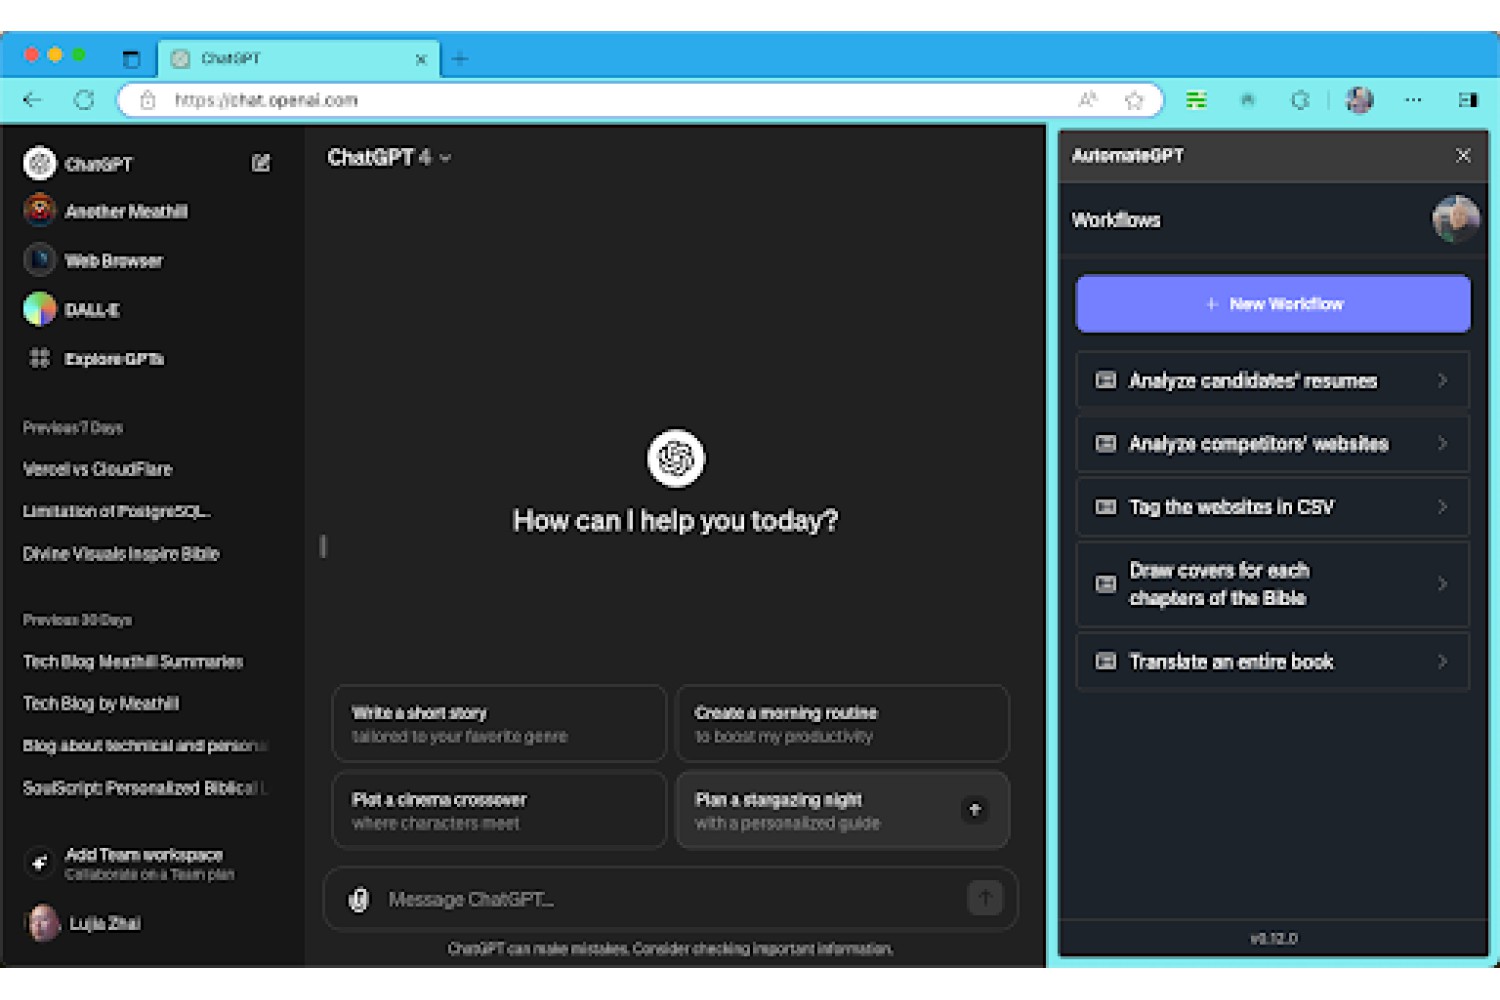Click the Add Team workspace icon
The image size is (1500, 1000).
pyautogui.click(x=39, y=863)
